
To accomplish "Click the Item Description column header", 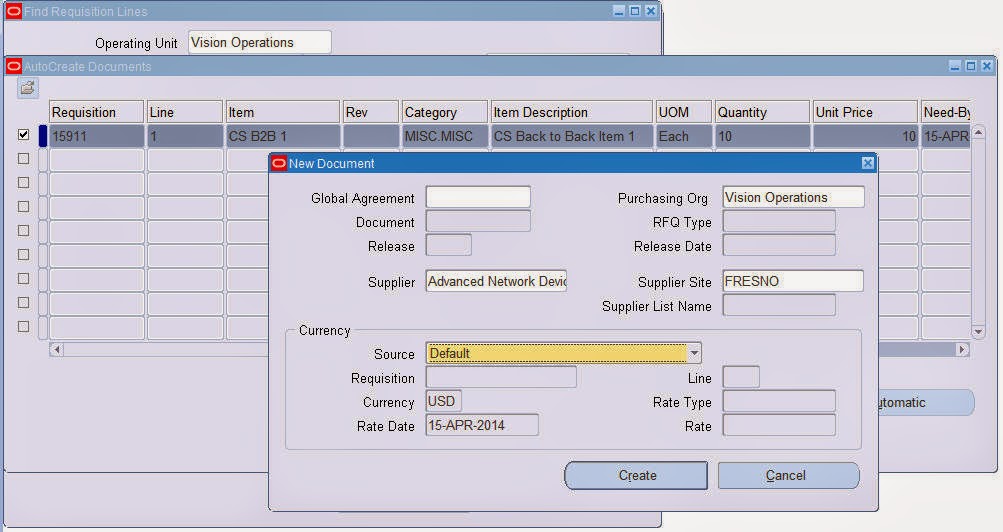I will point(571,112).
